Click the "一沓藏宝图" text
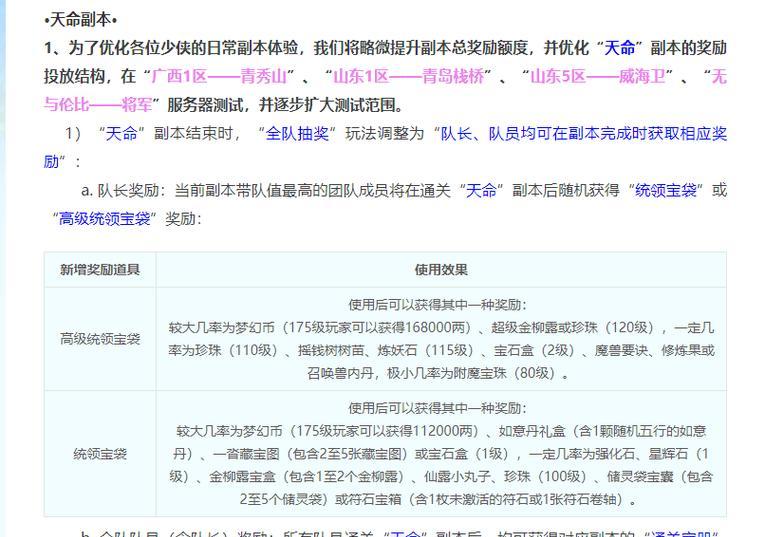This screenshot has width=765, height=537. pos(246,454)
